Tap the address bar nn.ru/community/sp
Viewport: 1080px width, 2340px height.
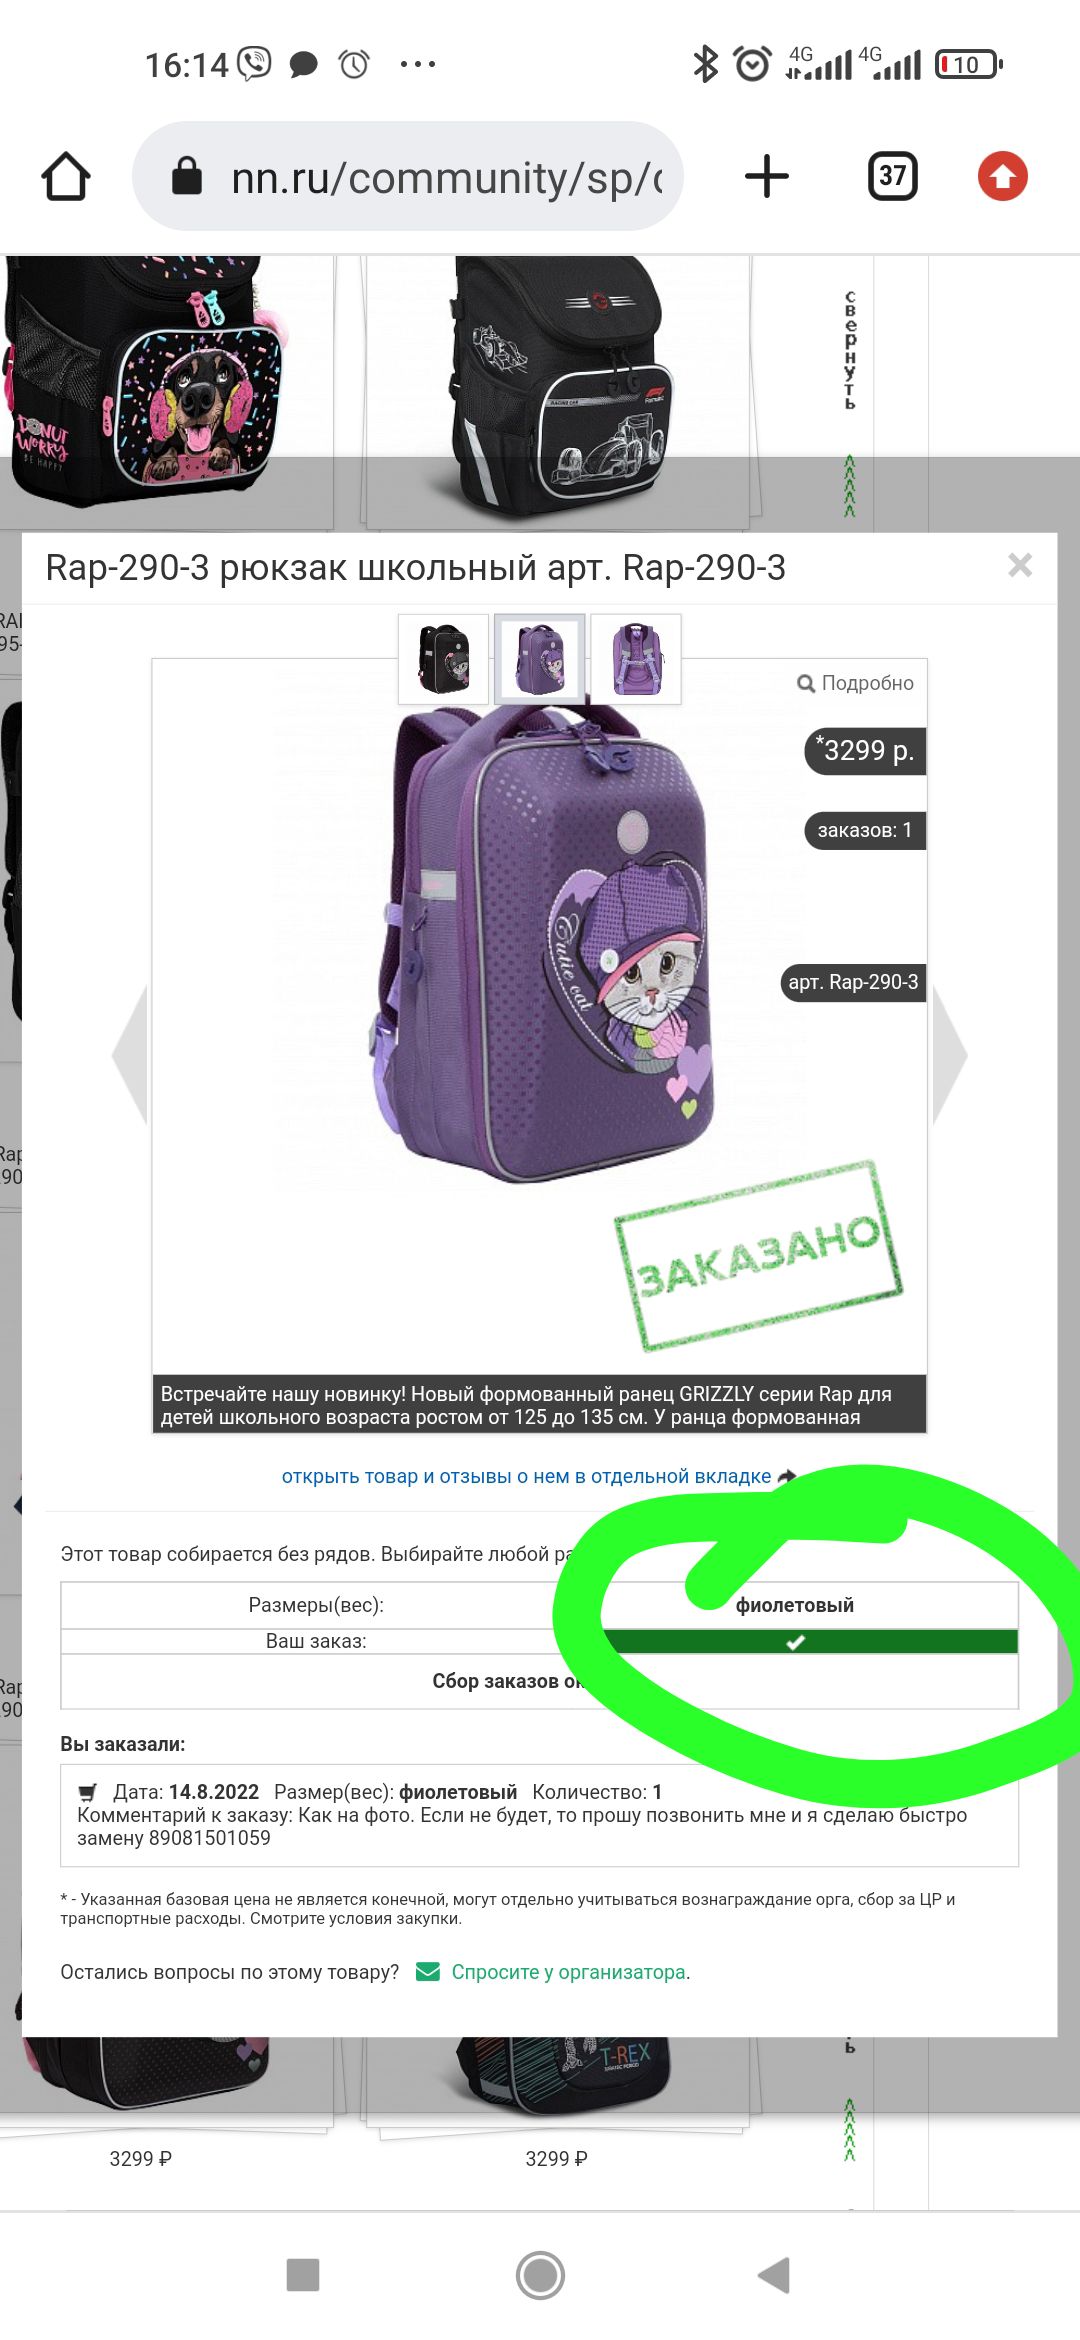(408, 177)
